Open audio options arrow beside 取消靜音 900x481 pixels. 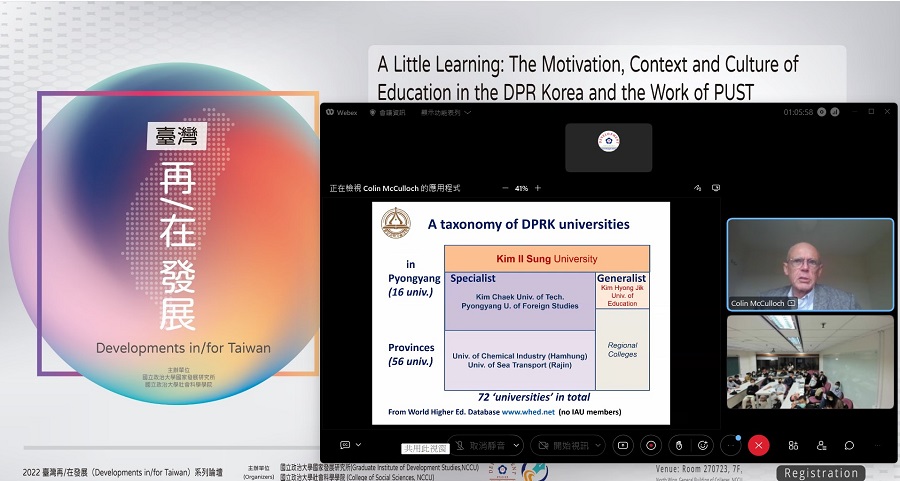pos(516,445)
